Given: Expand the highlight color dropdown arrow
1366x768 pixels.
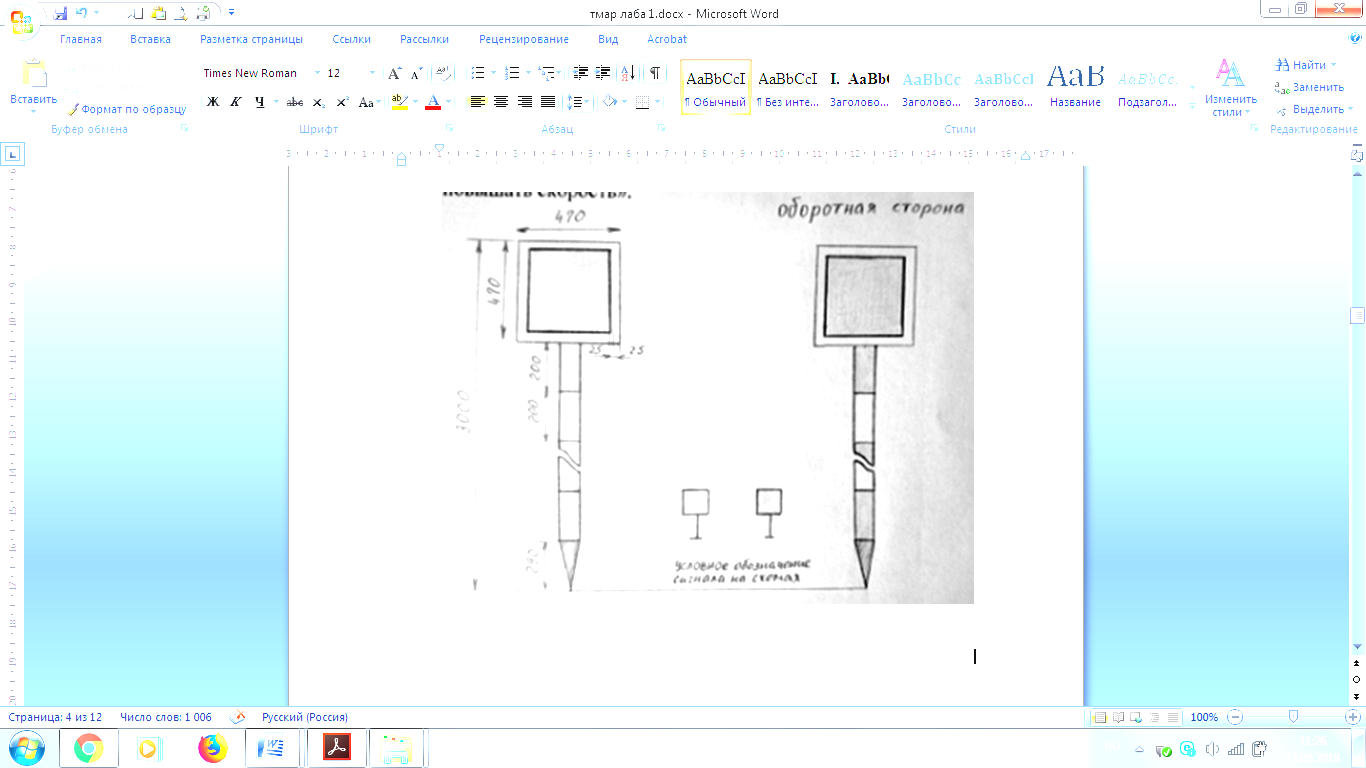Looking at the screenshot, I should pos(414,102).
